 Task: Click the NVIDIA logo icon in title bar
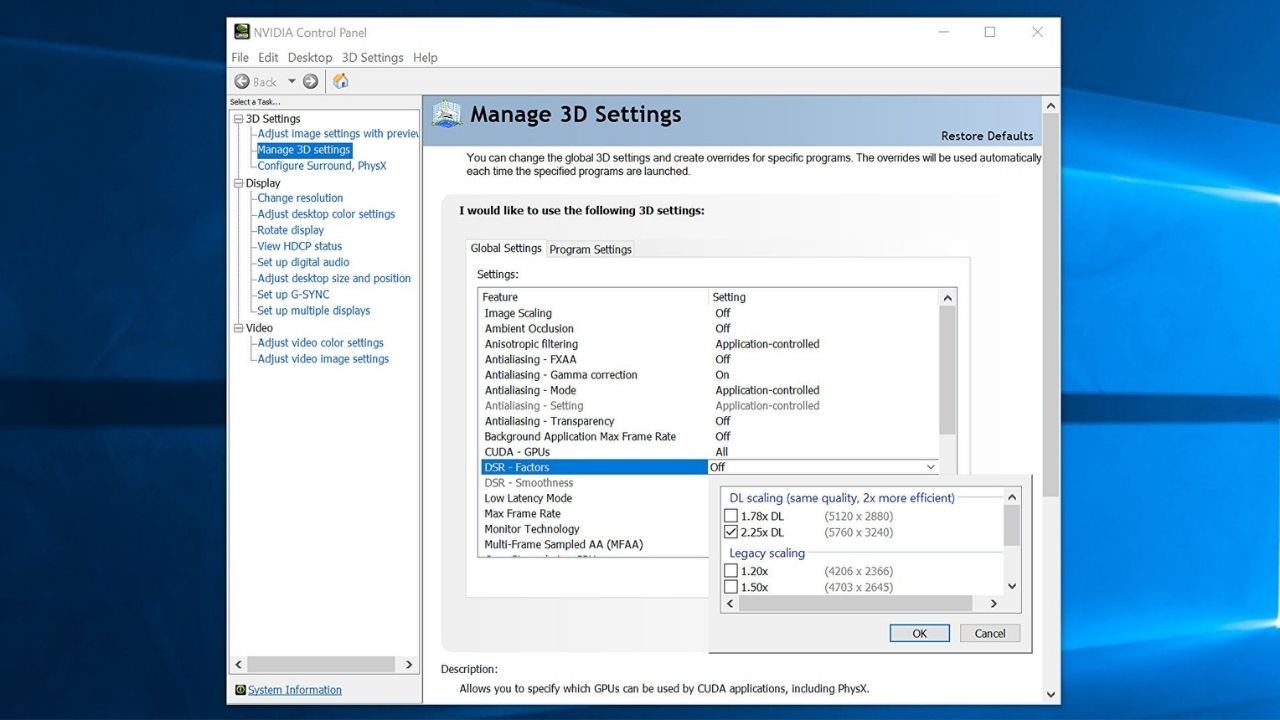(x=242, y=32)
